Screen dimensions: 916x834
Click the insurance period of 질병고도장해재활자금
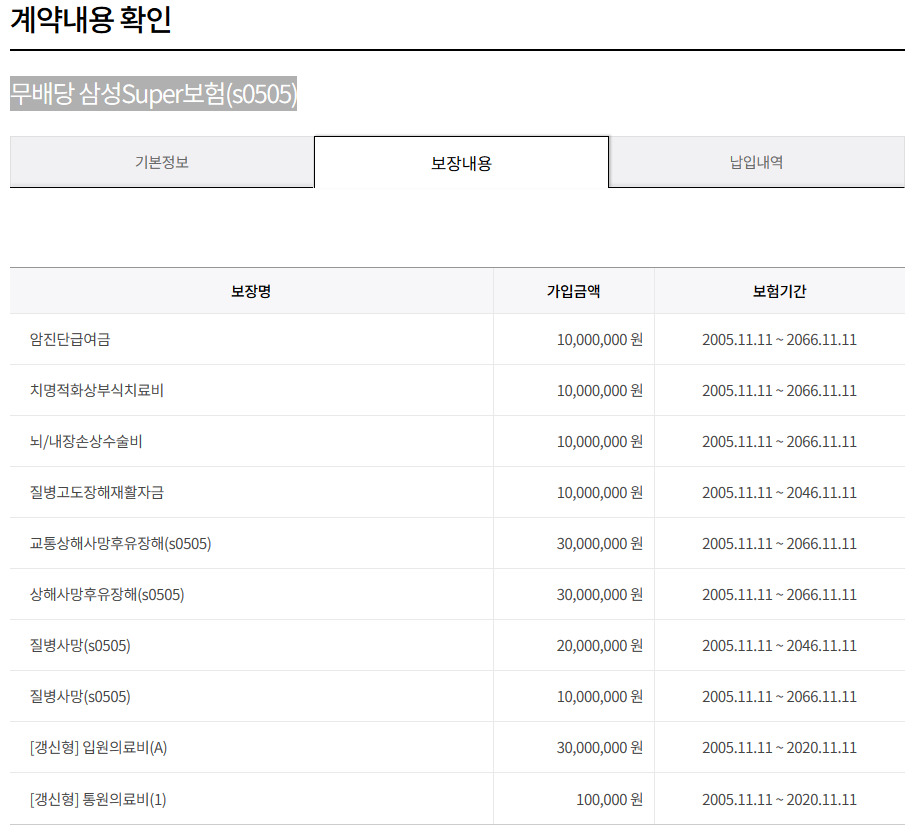(779, 492)
